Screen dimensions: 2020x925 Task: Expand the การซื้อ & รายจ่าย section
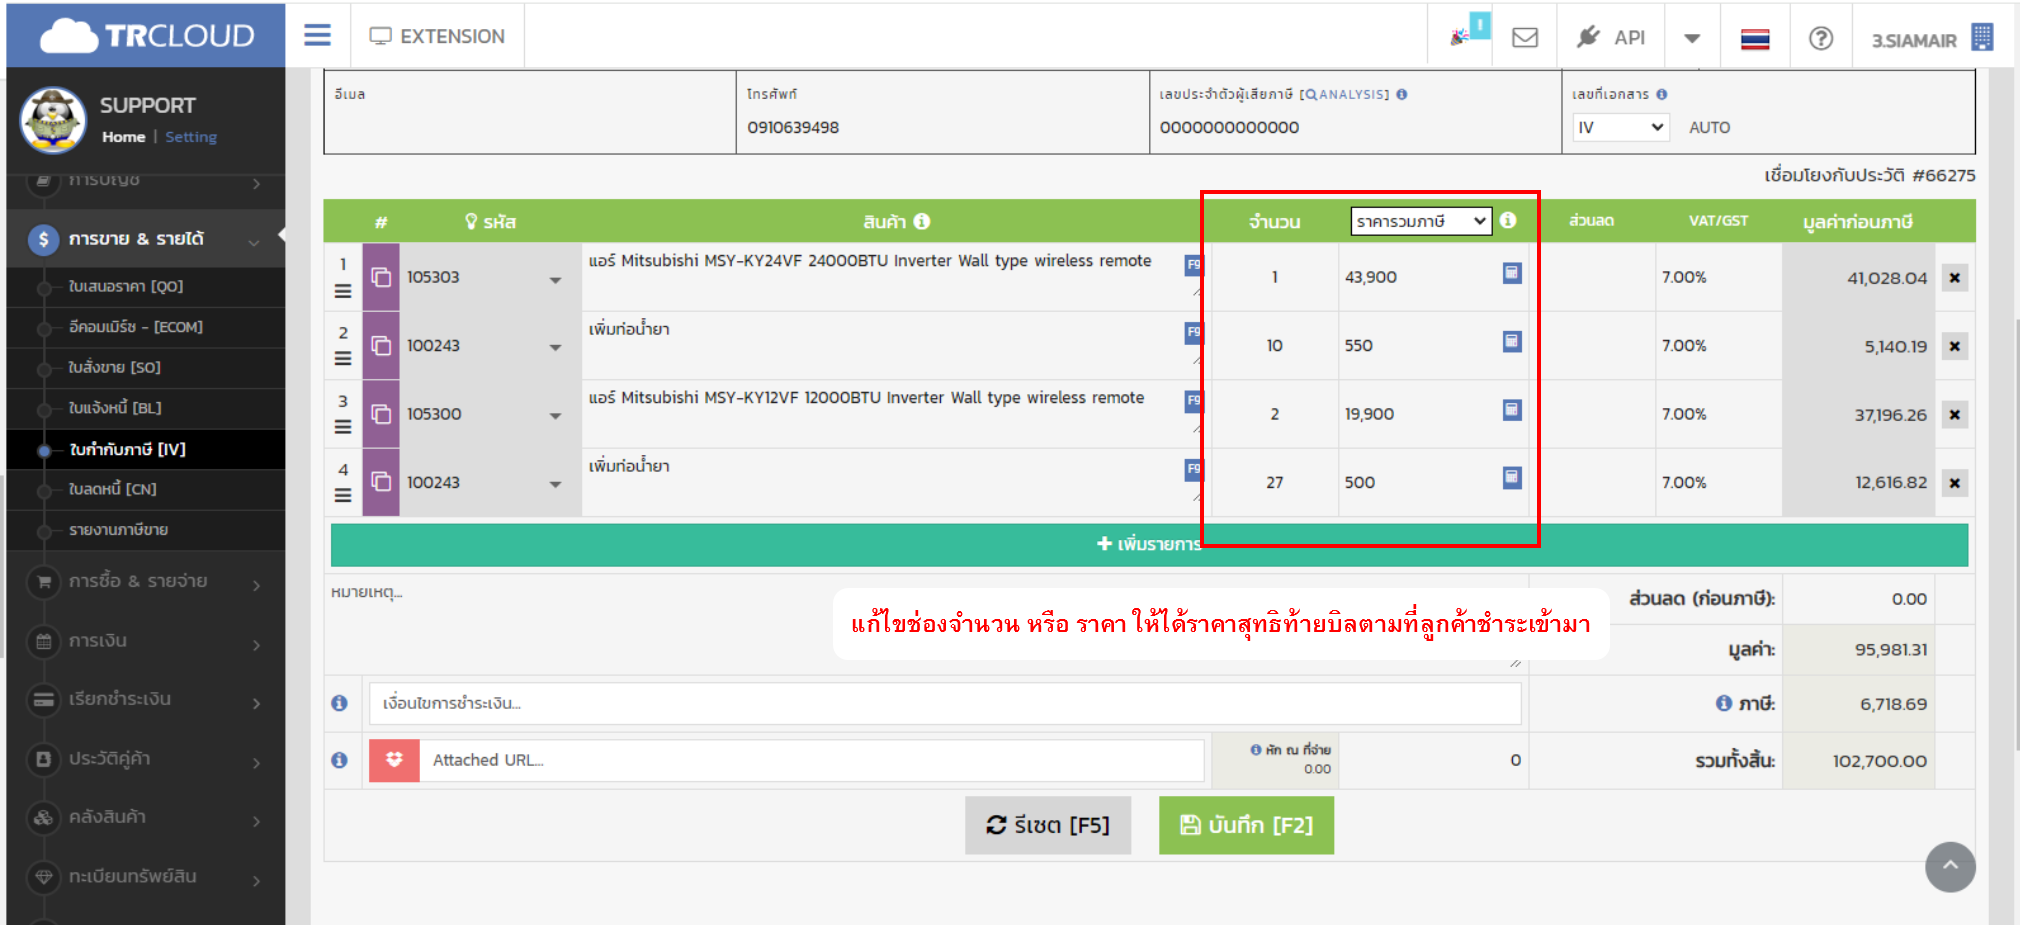click(x=146, y=581)
